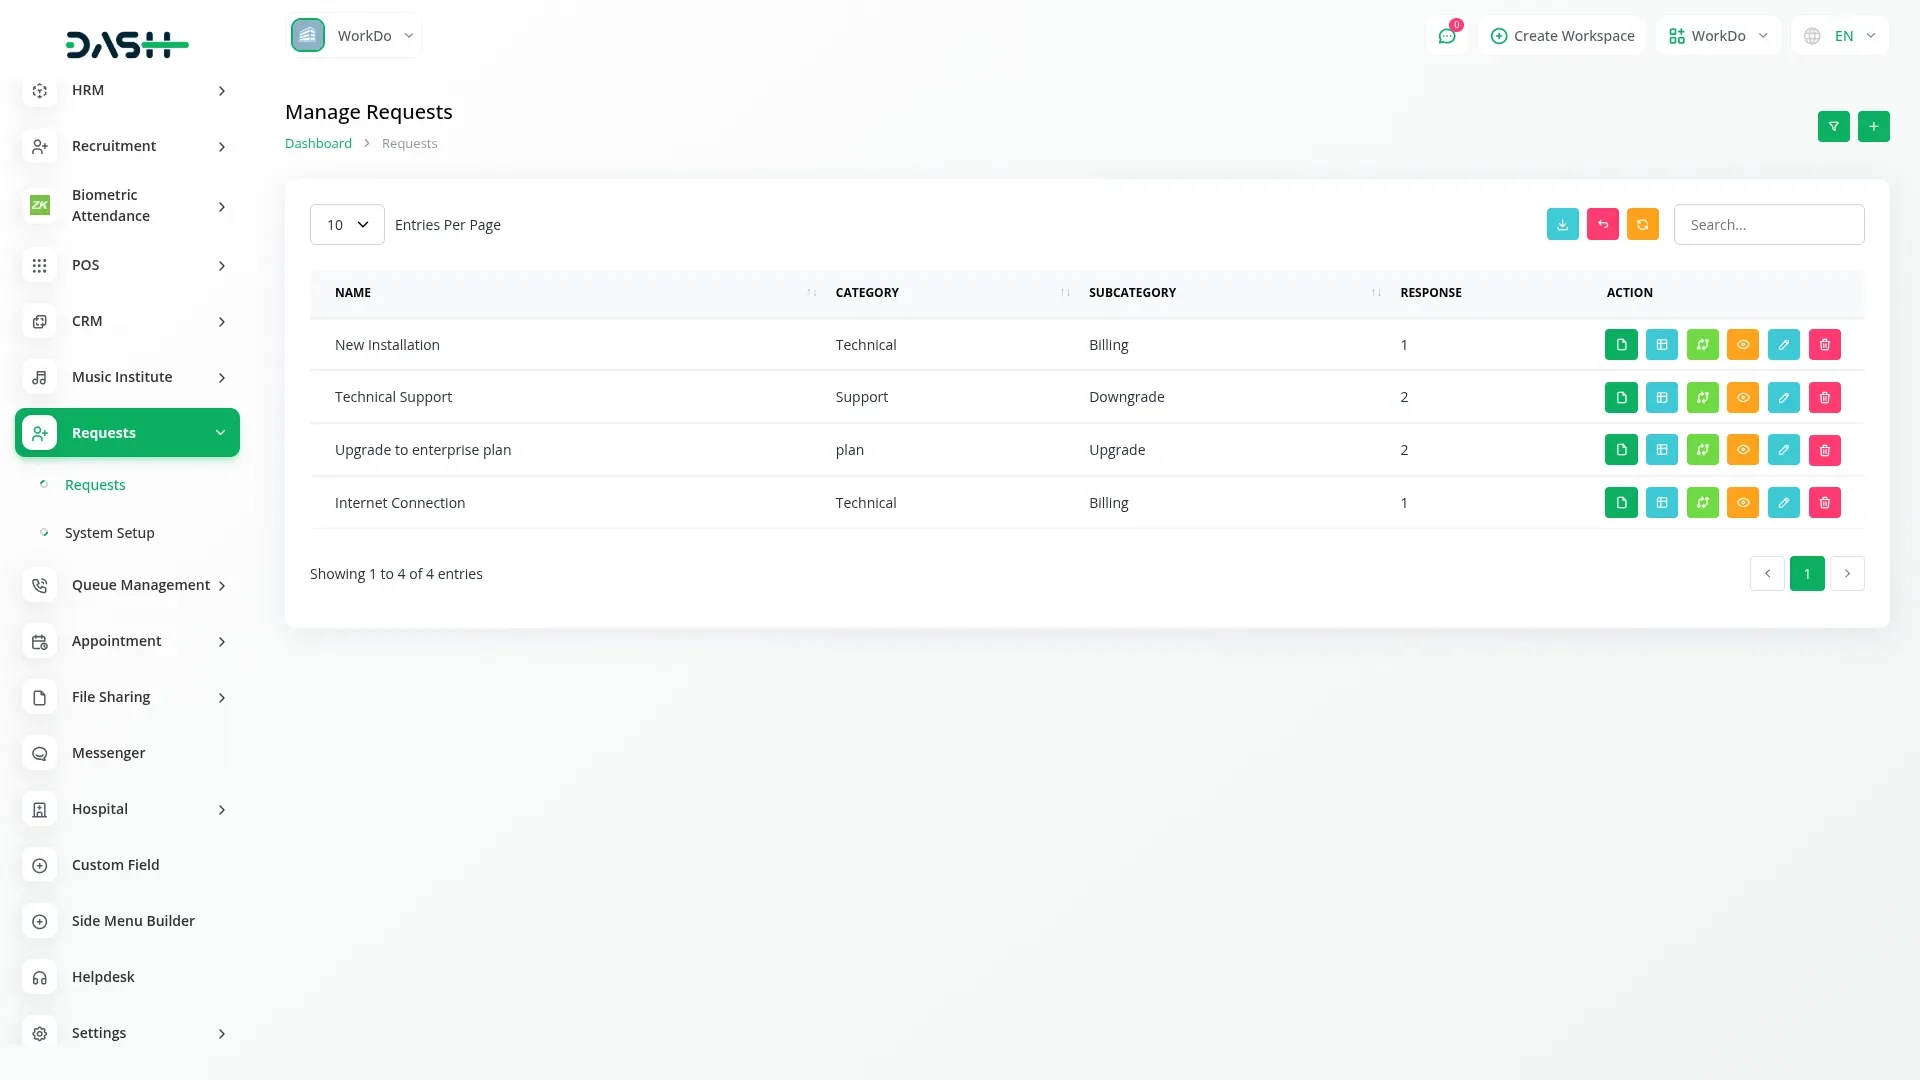Click the pink undo reset icon

(x=1602, y=224)
